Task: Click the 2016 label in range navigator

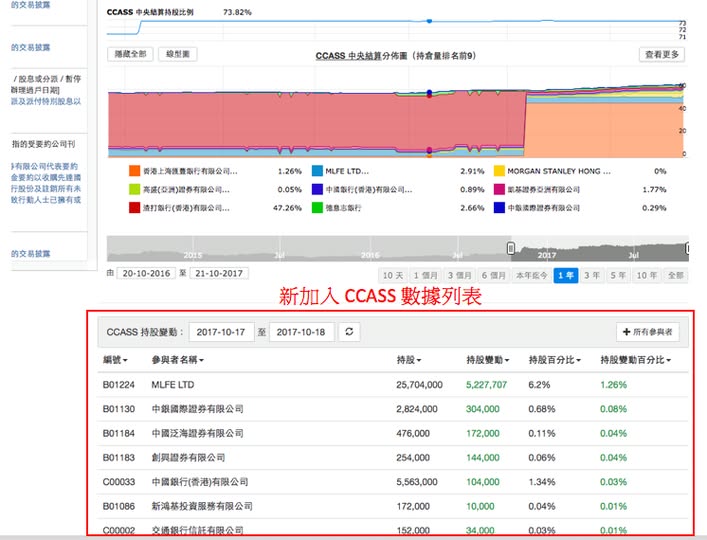Action: [x=370, y=255]
